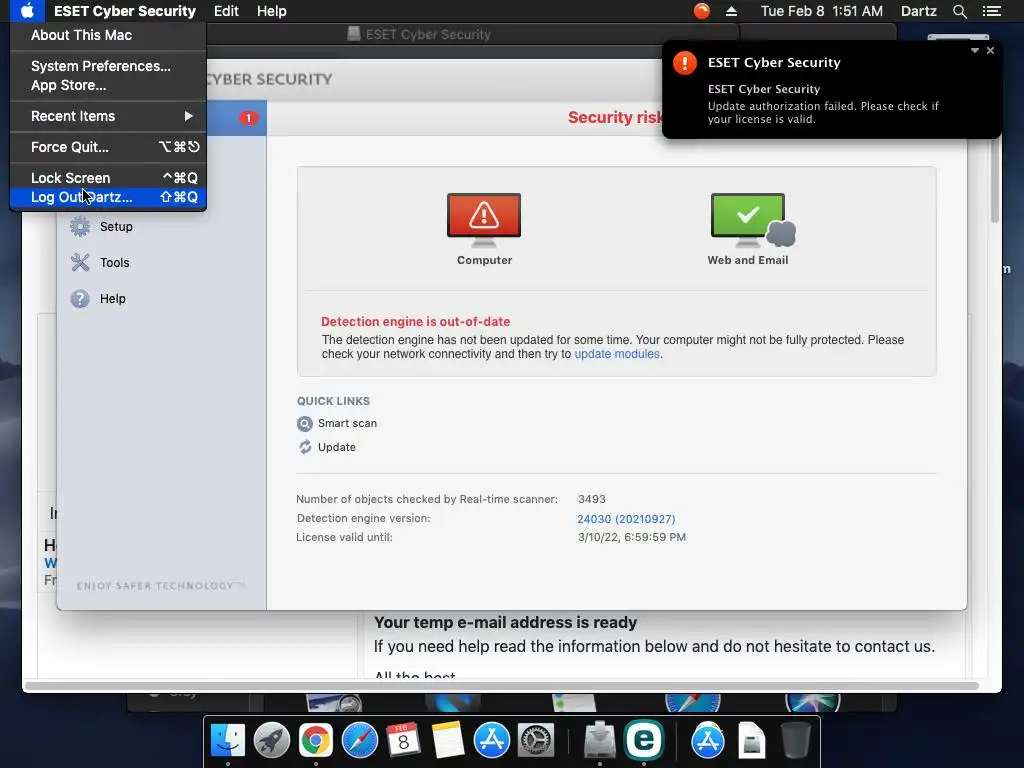Click the ESET window vertical scrollbar
Image resolution: width=1024 pixels, height=768 pixels.
point(994,181)
